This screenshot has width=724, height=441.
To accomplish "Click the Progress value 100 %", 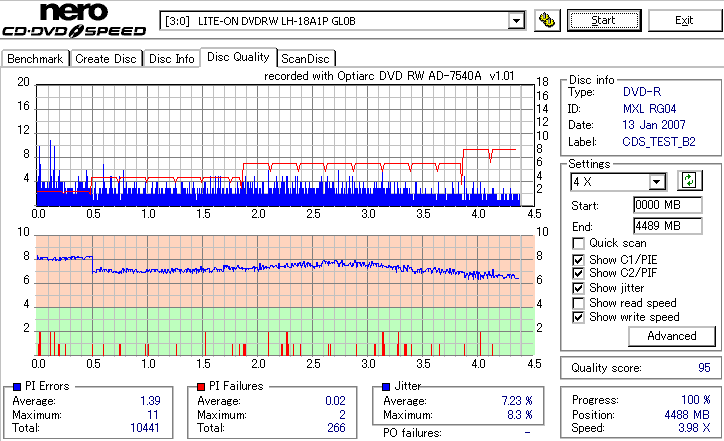I will [695, 400].
